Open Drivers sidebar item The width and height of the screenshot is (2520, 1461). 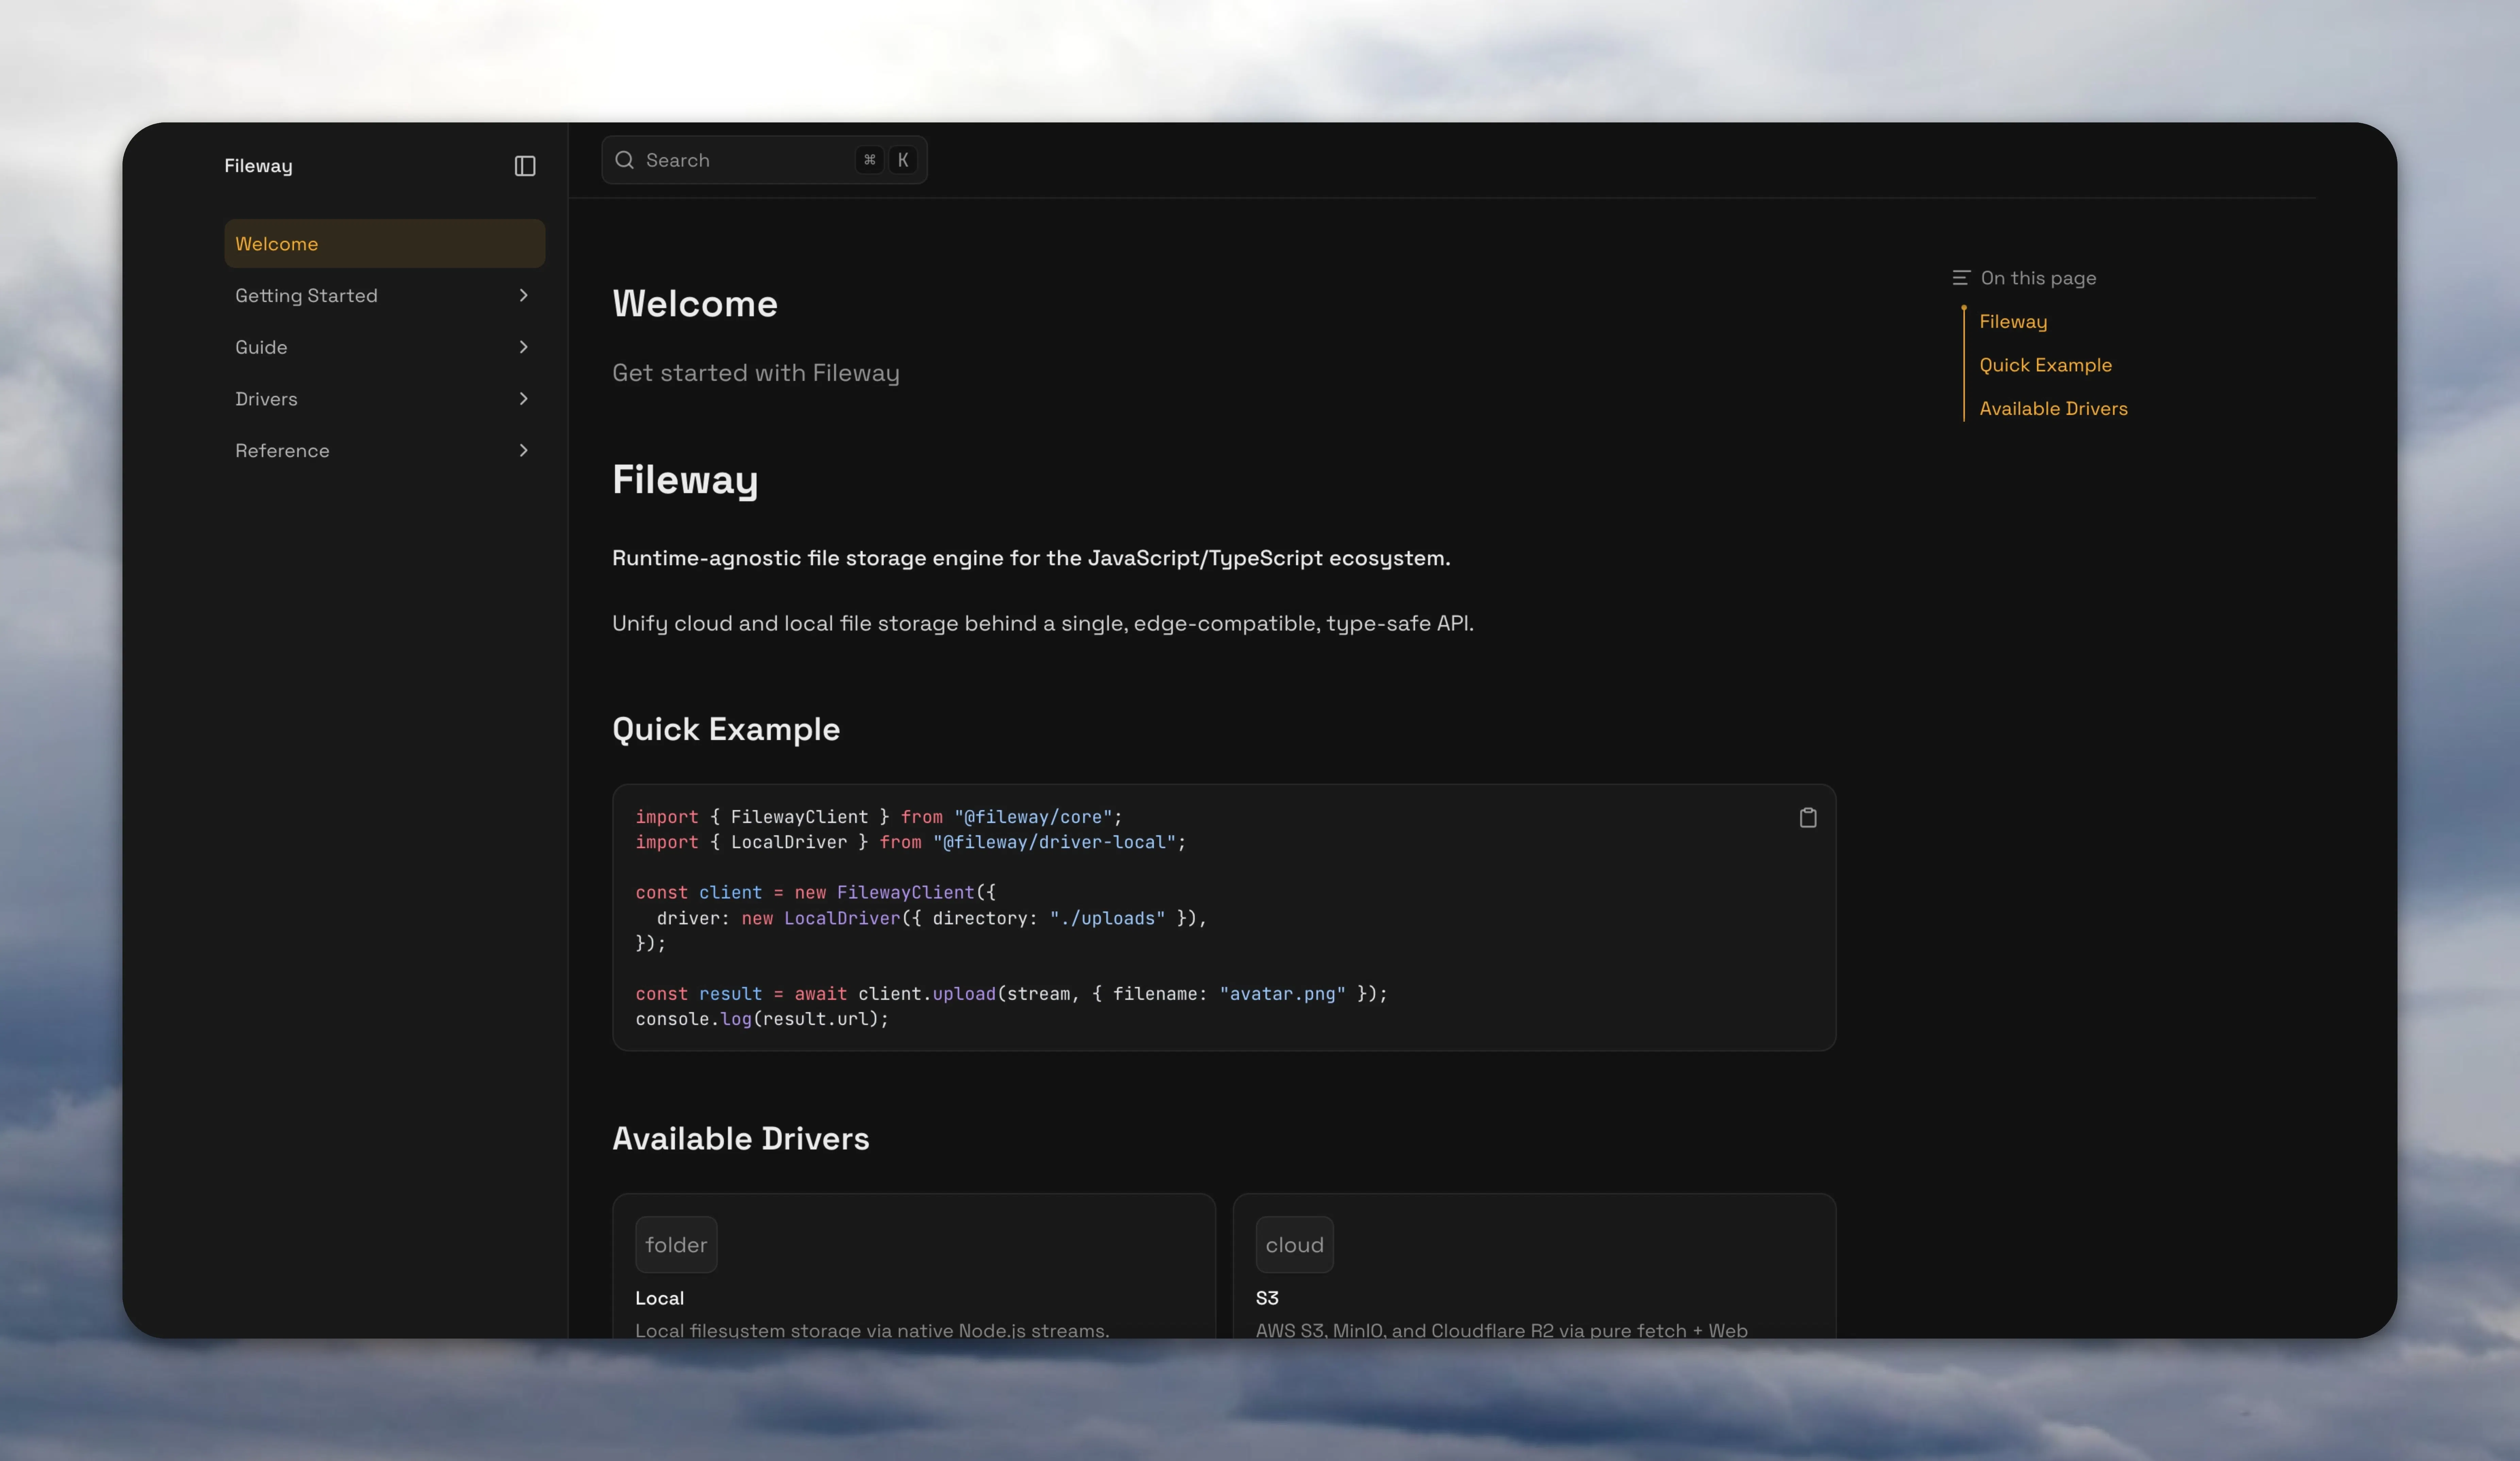click(x=385, y=399)
